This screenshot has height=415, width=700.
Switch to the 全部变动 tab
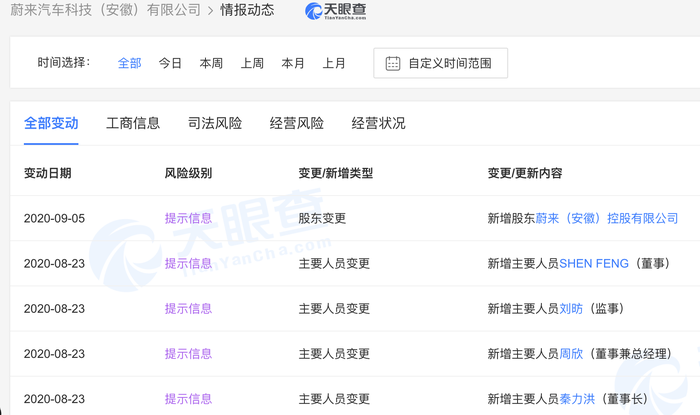click(51, 123)
